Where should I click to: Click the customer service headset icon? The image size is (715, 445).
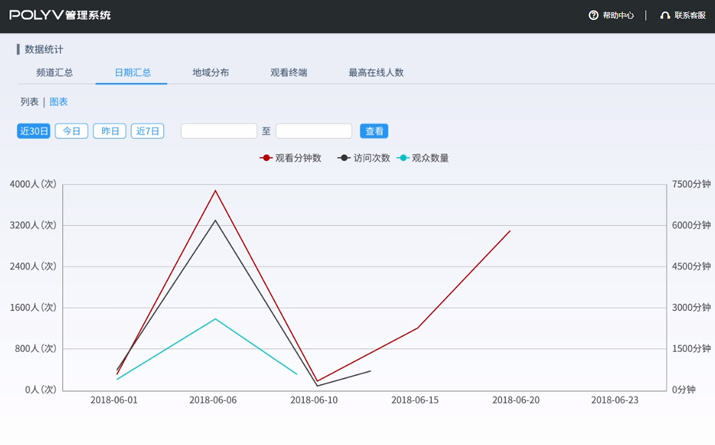click(x=665, y=16)
